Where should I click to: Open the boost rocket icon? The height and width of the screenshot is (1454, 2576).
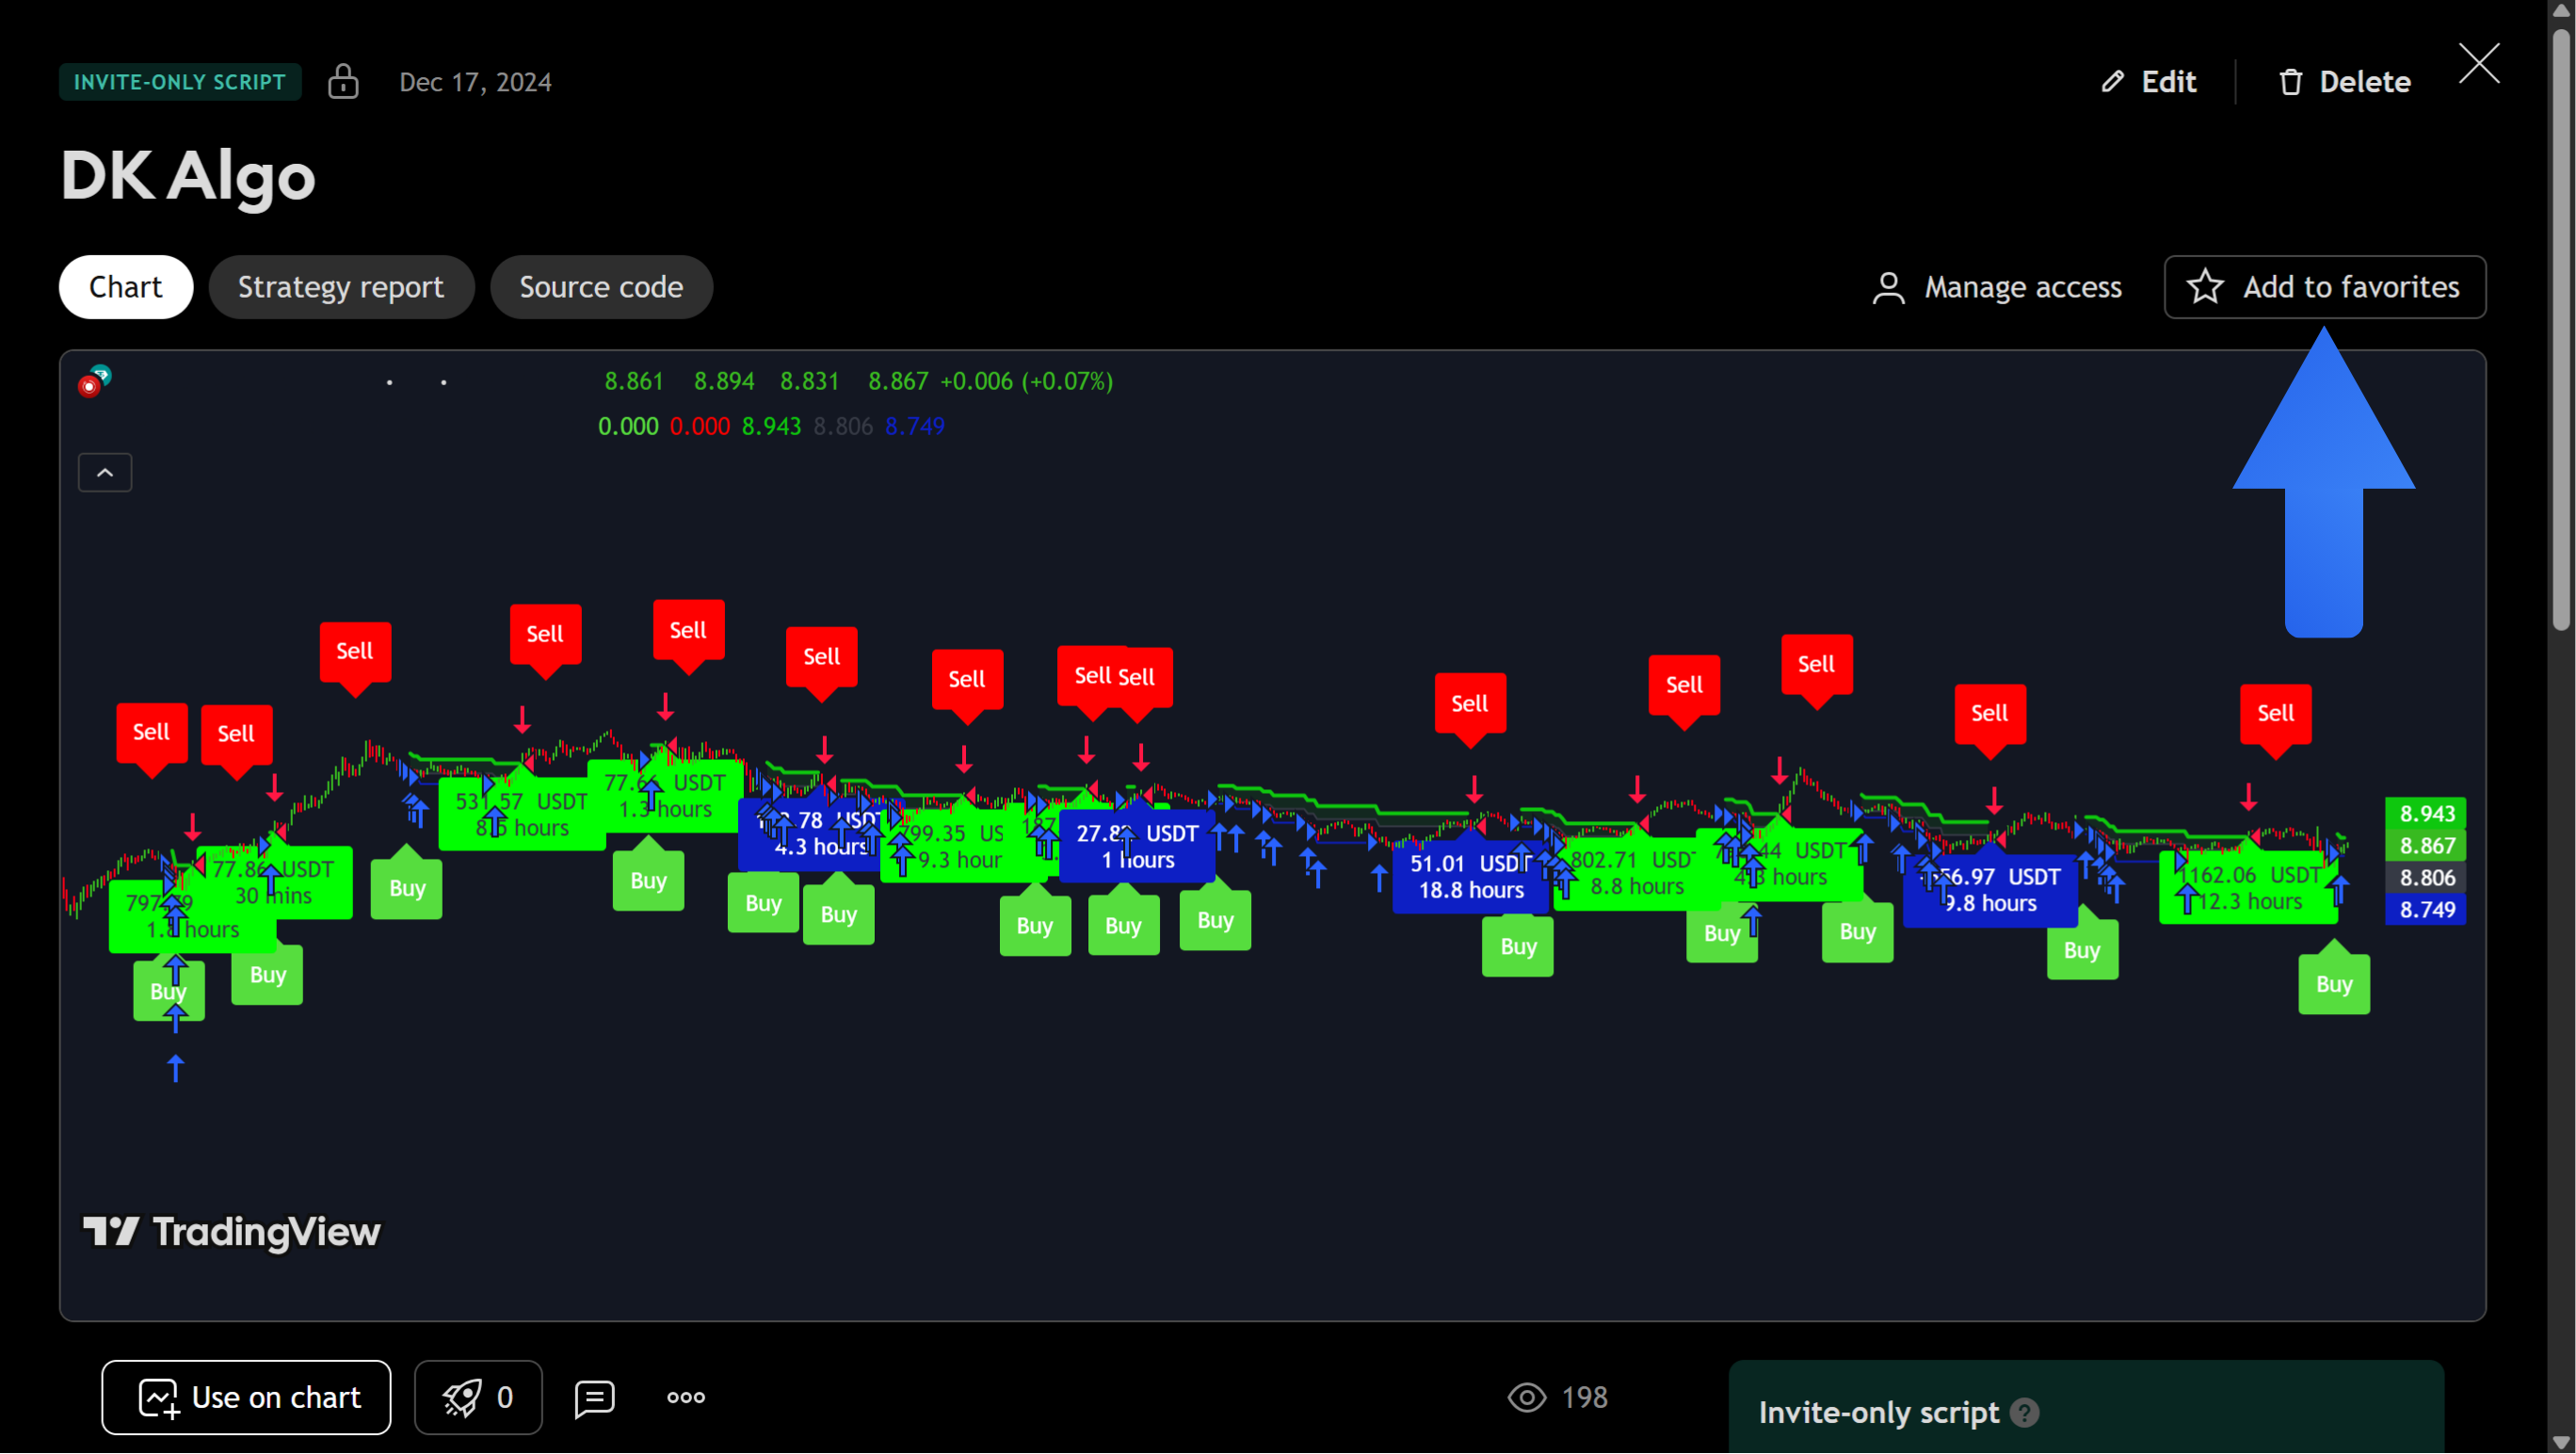[x=461, y=1397]
